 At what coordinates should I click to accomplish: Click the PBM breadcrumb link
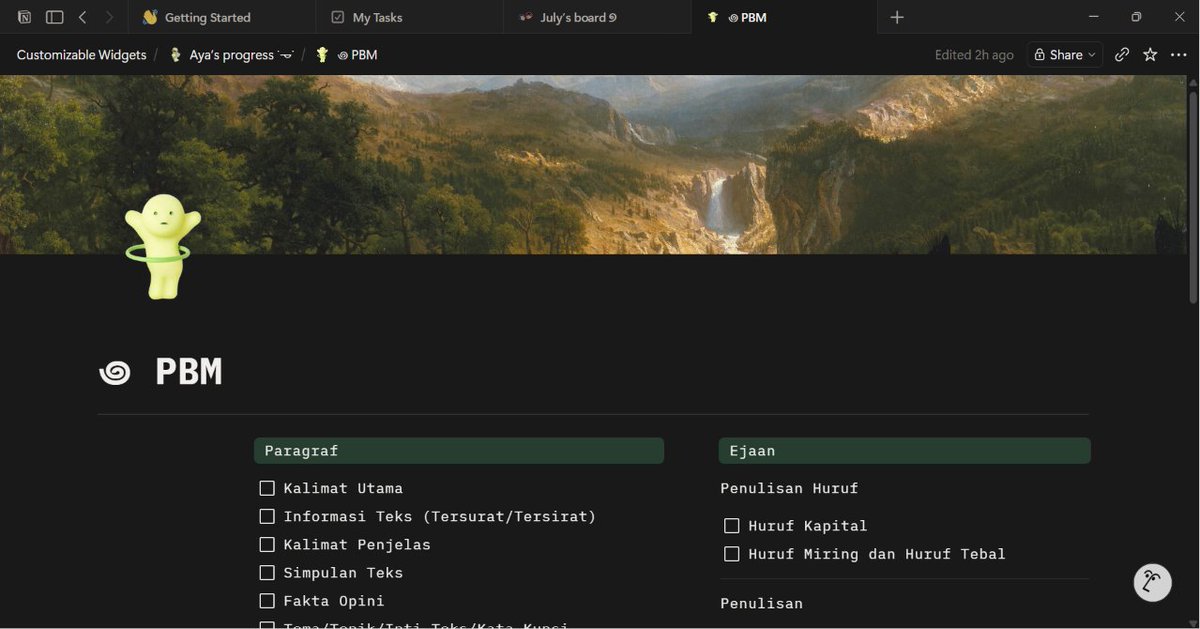347,55
